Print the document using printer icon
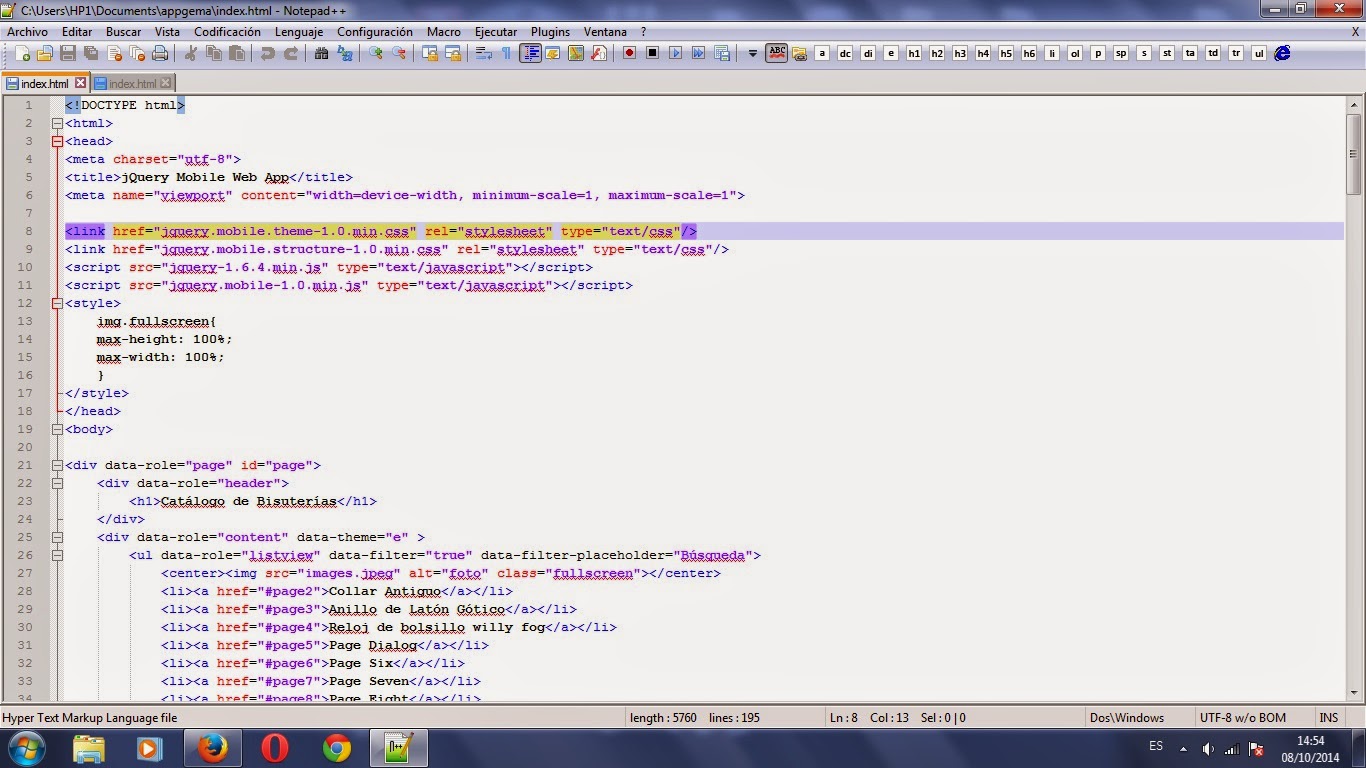1366x768 pixels. 160,53
